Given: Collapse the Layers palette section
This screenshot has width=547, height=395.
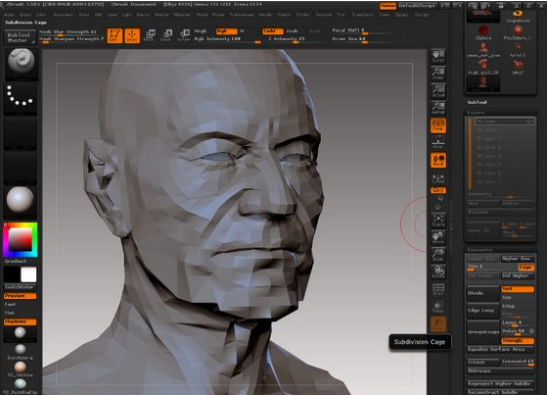Looking at the screenshot, I should [476, 113].
